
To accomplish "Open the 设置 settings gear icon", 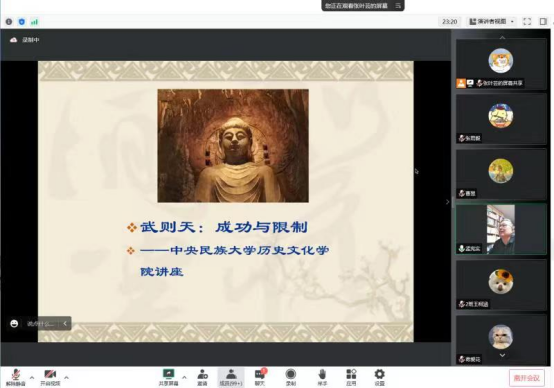I will point(379,377).
